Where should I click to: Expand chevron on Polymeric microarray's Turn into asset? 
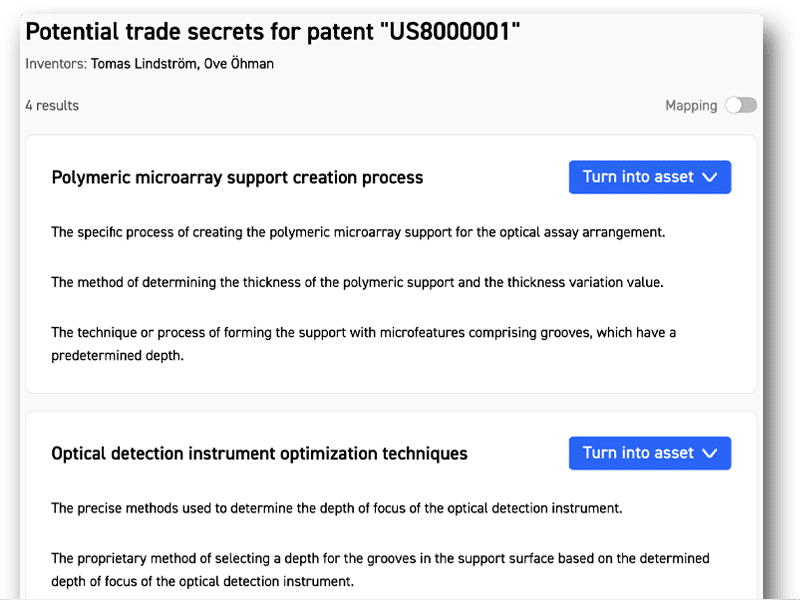click(x=711, y=177)
